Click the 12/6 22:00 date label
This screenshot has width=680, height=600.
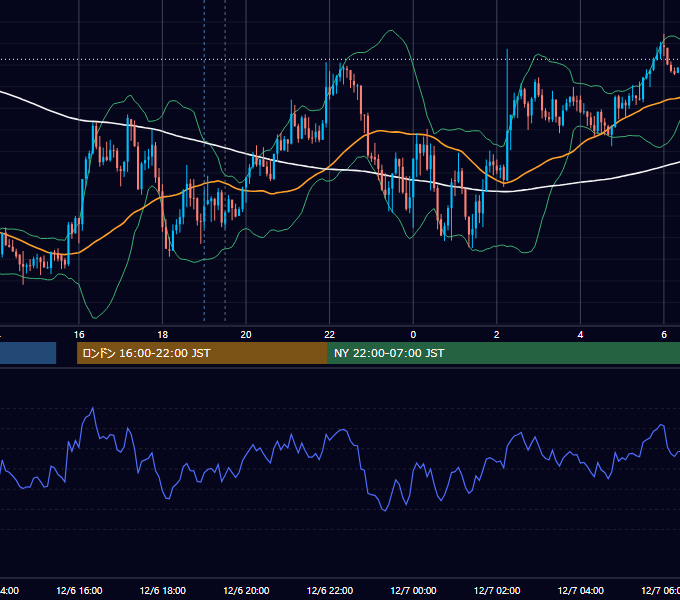click(330, 590)
